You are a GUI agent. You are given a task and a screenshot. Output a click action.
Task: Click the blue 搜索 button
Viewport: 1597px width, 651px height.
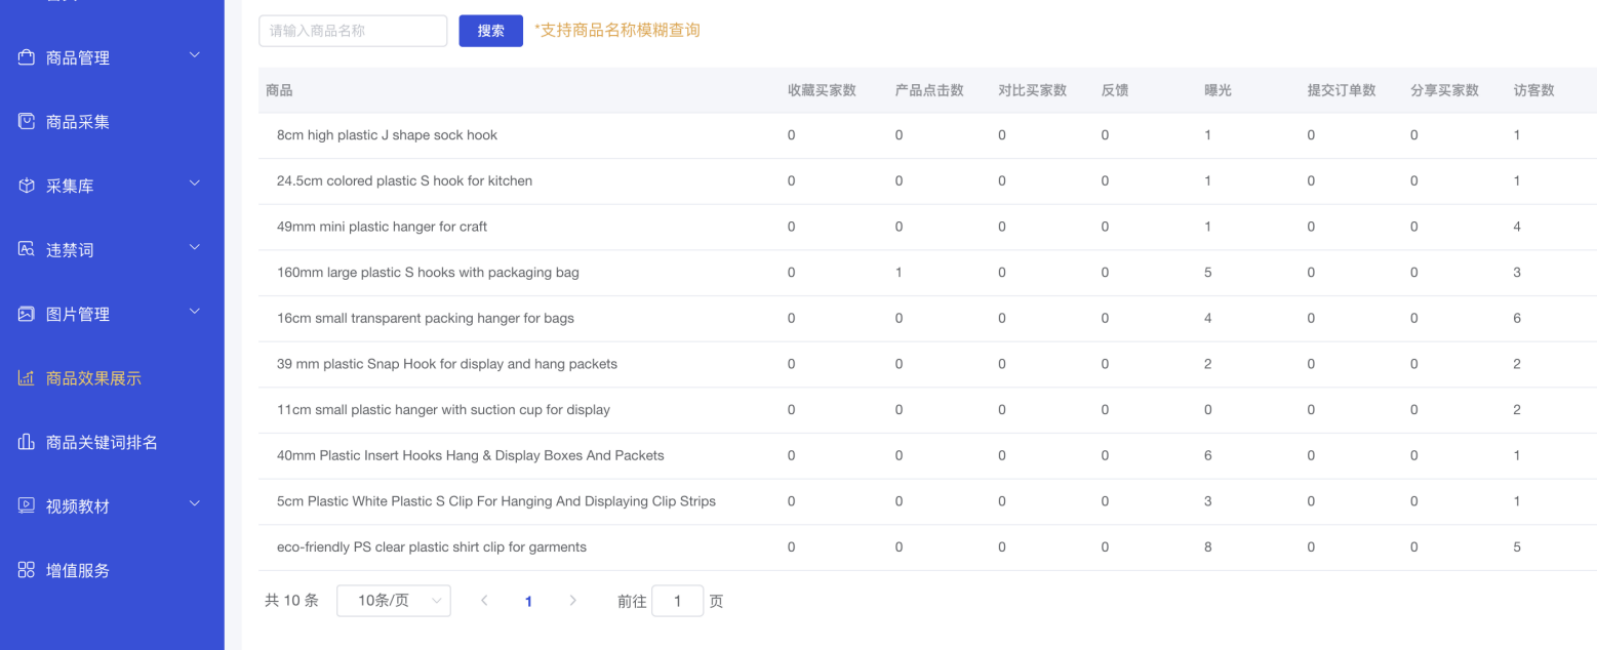[490, 31]
